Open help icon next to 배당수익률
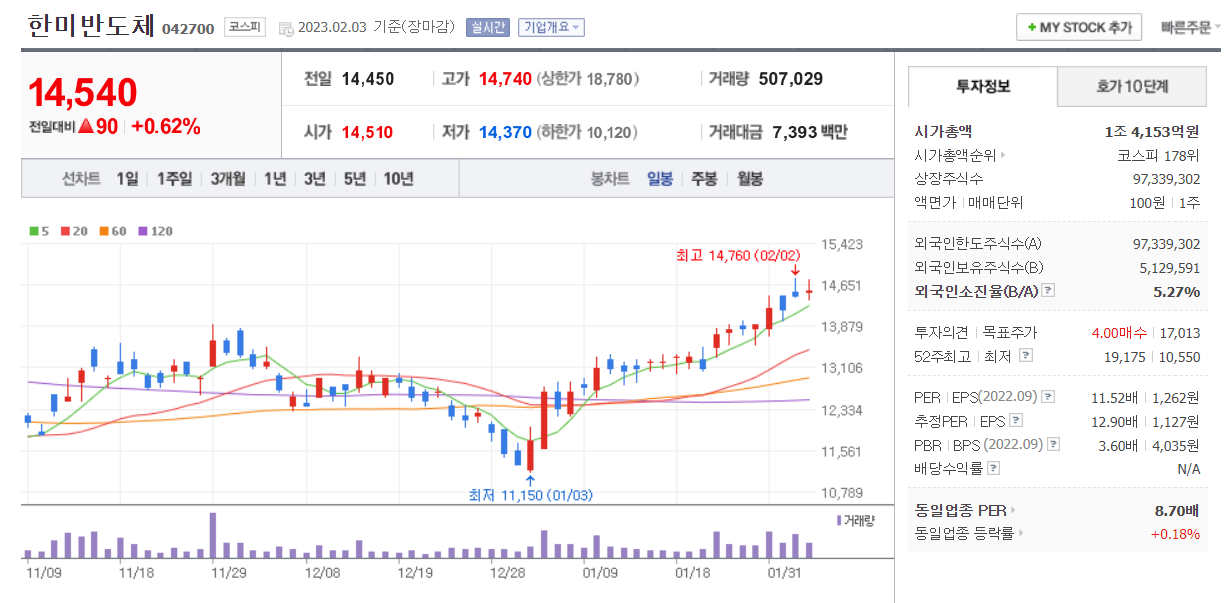 pyautogui.click(x=993, y=467)
